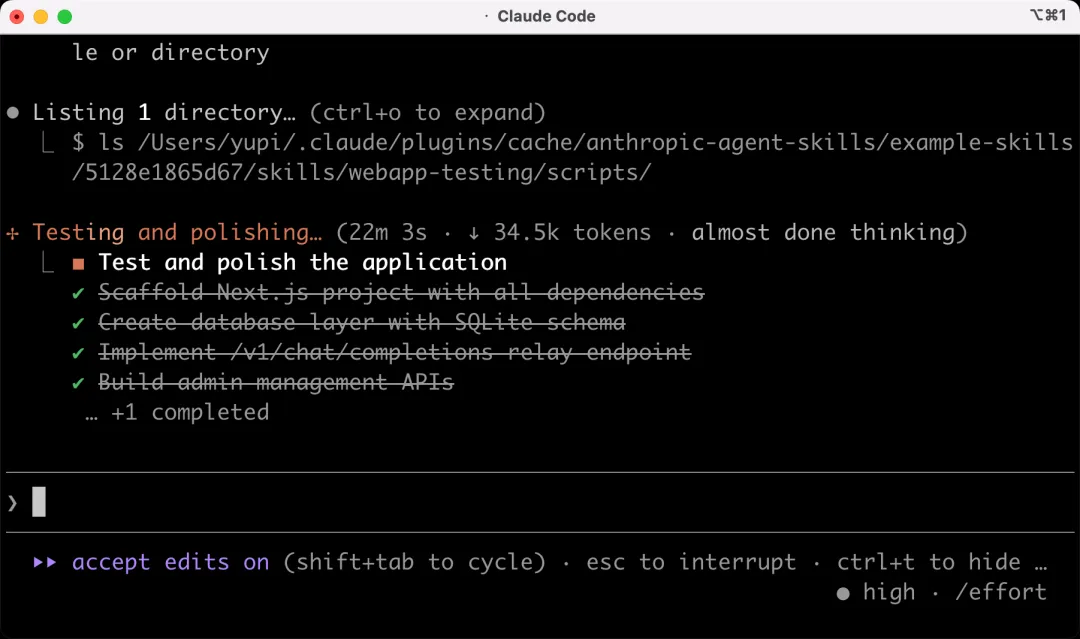This screenshot has width=1080, height=639.
Task: Click the checkmark beside Create database layer
Action: point(78,323)
